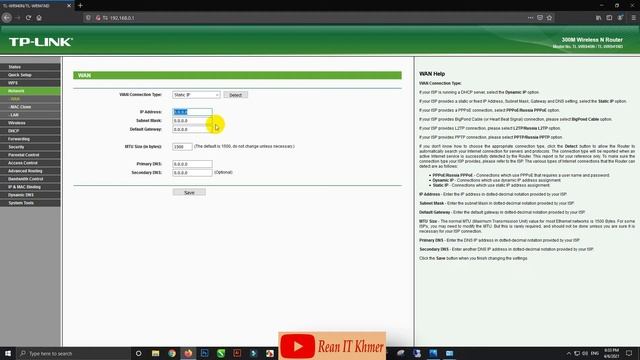Open the Wireless menu item

[30, 123]
